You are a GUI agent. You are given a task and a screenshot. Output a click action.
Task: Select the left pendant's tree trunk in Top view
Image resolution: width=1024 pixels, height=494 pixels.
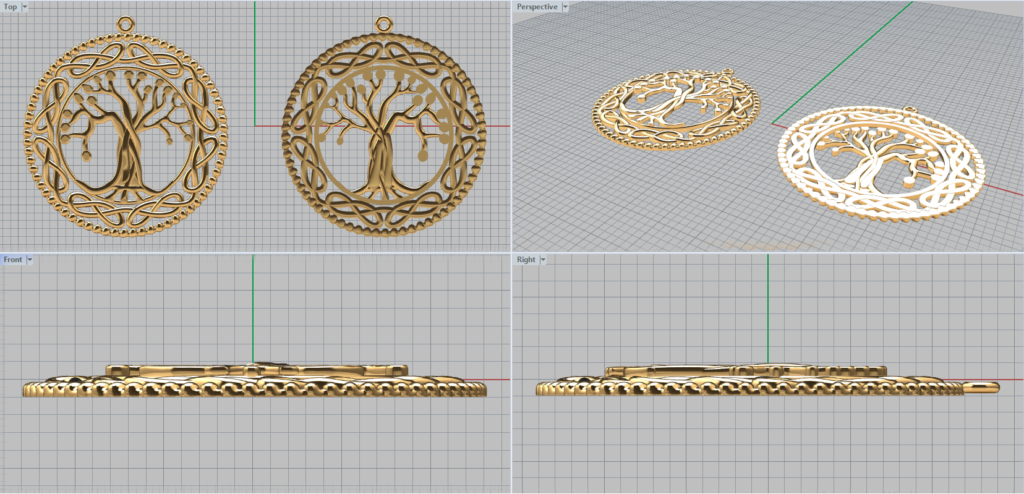tap(127, 158)
